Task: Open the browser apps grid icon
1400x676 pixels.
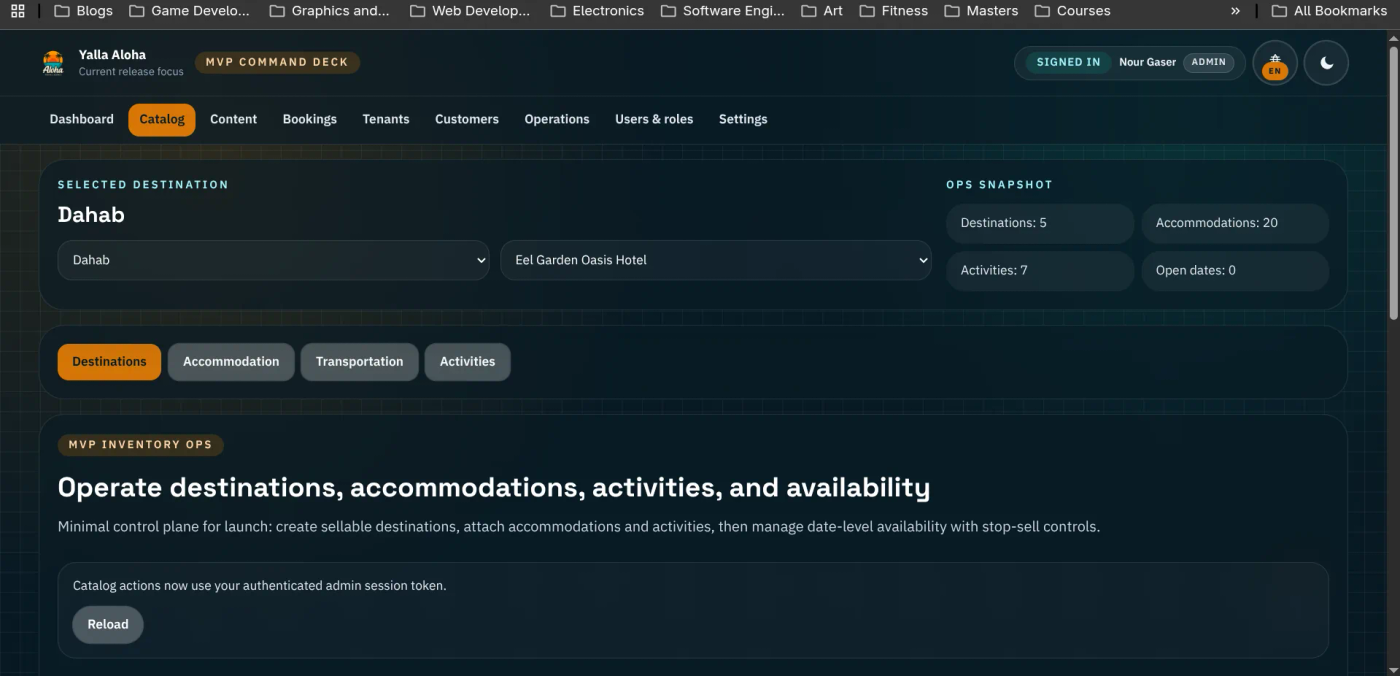Action: point(17,11)
